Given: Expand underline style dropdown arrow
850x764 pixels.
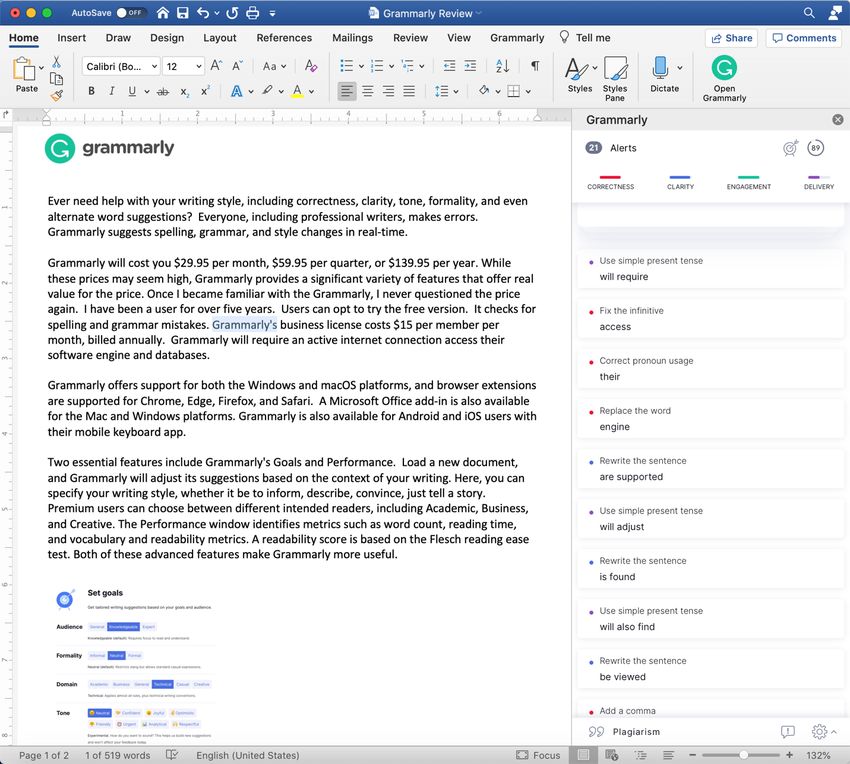Looking at the screenshot, I should coord(146,92).
